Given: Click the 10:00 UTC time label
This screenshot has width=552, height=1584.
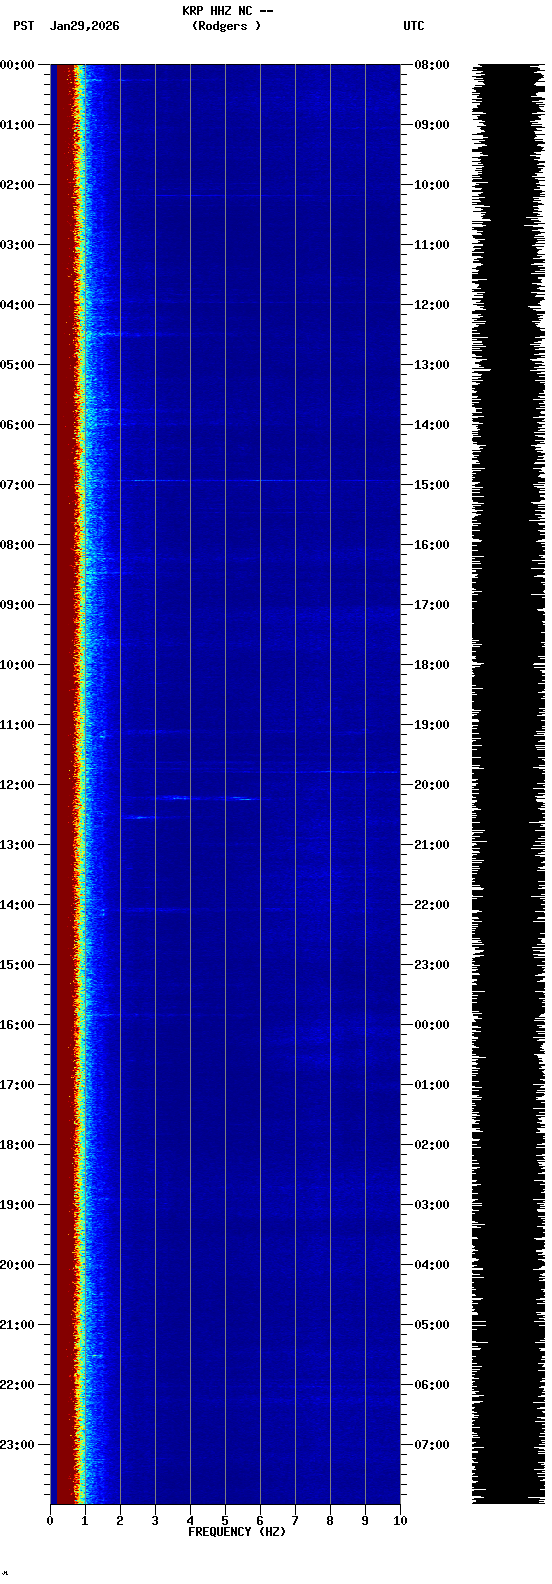Looking at the screenshot, I should pos(432,185).
